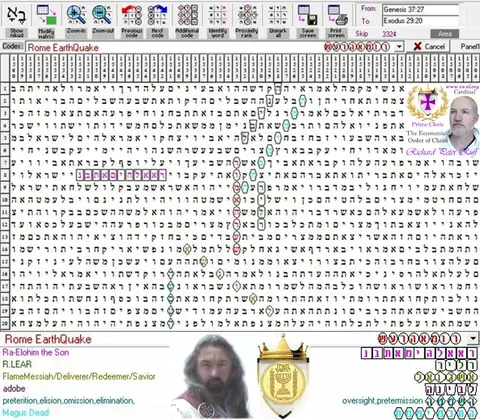This screenshot has width=480, height=420.
Task: Go to the Previous code
Action: (x=132, y=21)
